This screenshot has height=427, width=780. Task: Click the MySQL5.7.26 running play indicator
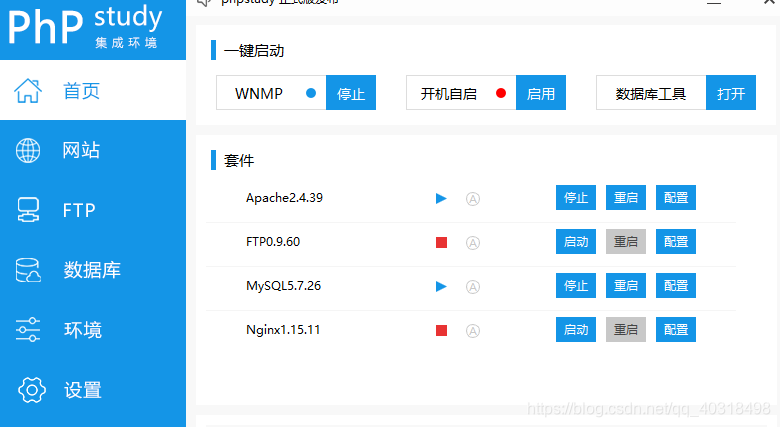click(x=441, y=286)
